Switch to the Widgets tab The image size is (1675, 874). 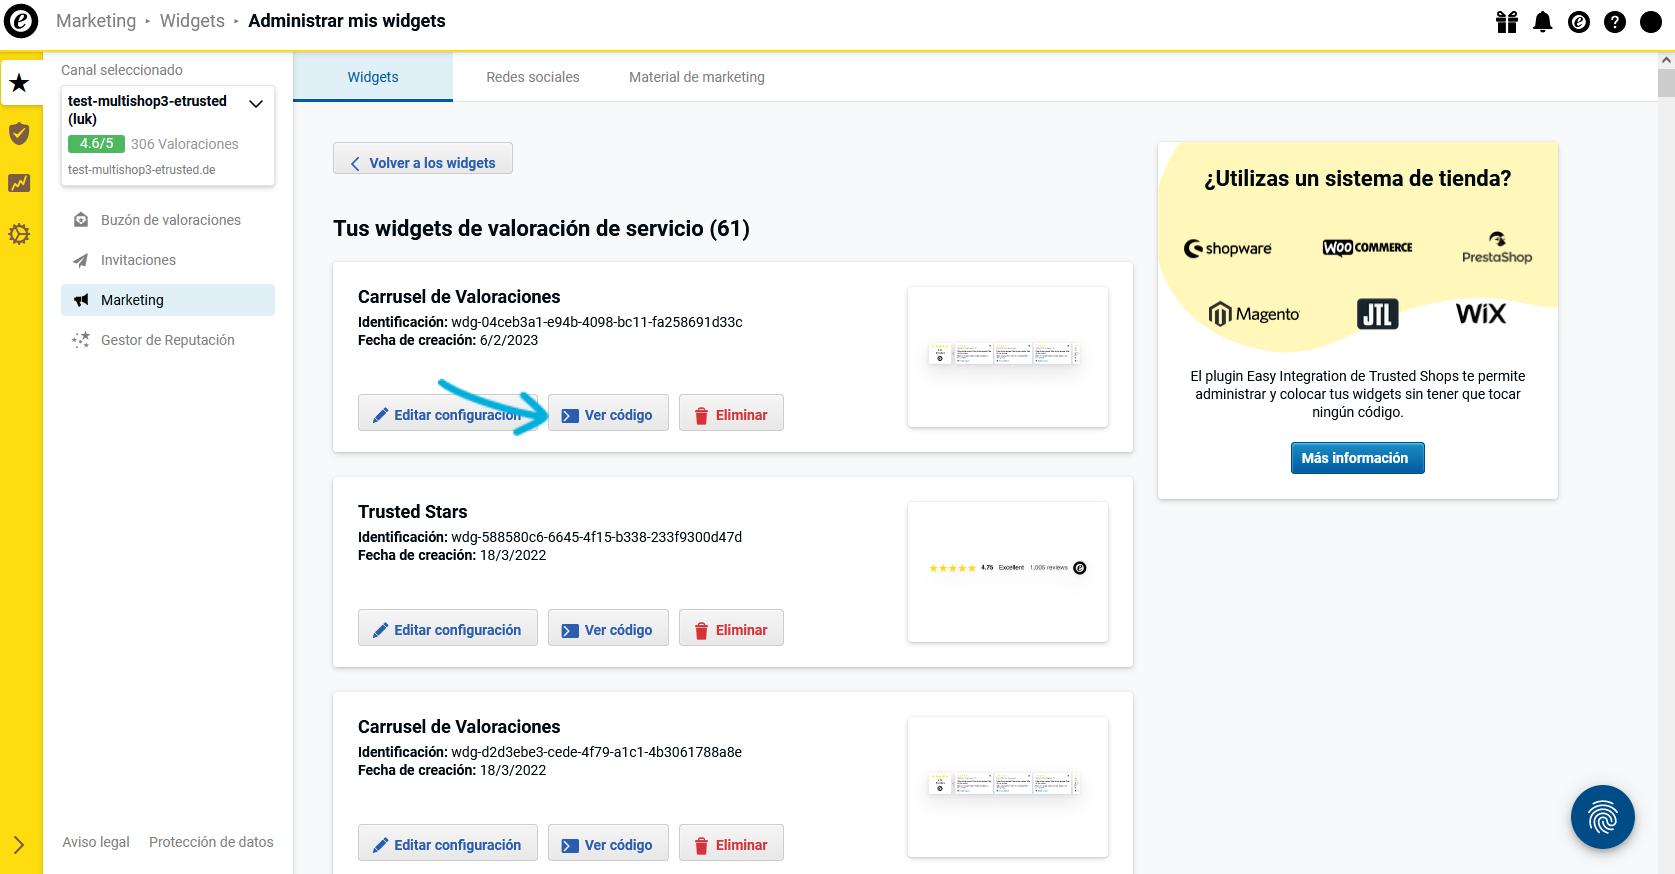click(x=373, y=77)
